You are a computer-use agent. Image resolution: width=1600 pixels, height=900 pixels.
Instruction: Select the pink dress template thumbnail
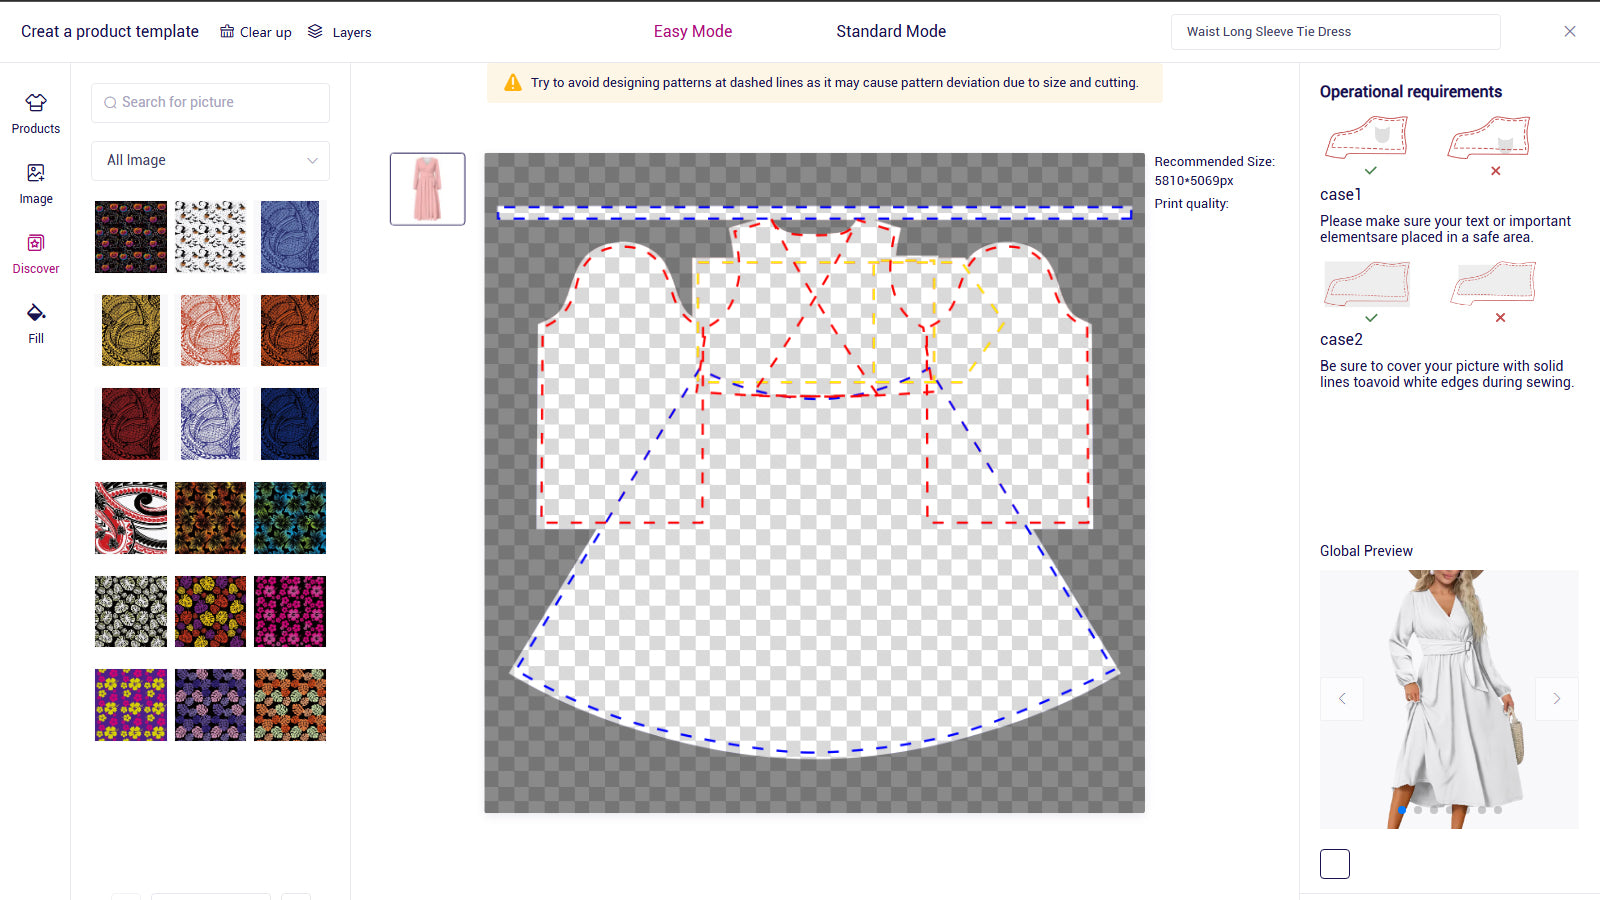427,189
